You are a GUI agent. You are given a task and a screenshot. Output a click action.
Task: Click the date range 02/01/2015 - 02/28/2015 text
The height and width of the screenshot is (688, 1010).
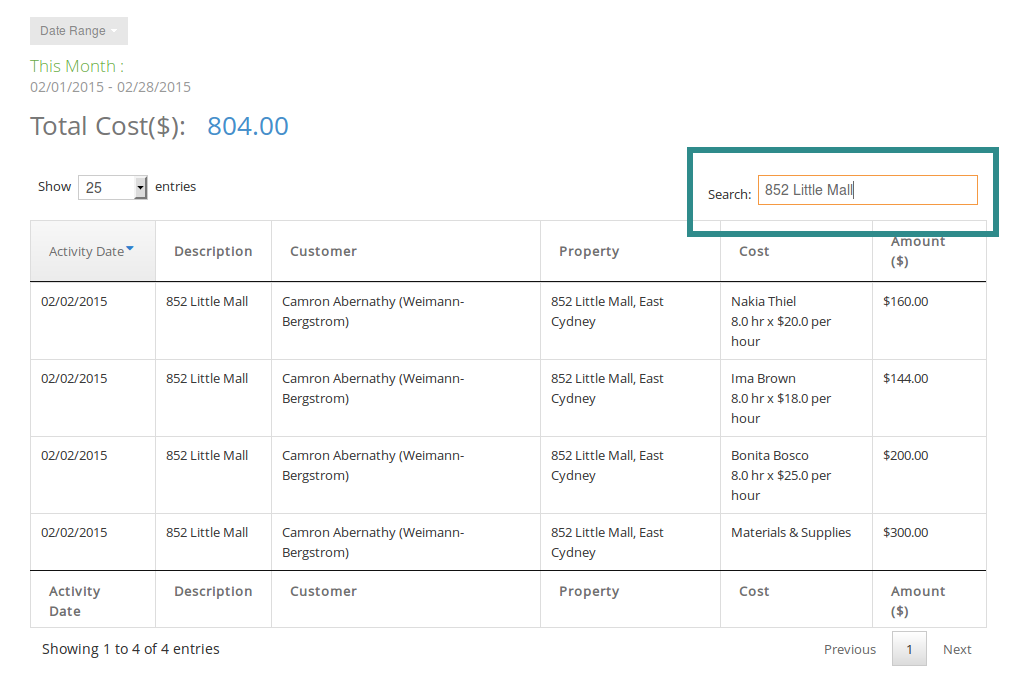coord(110,87)
